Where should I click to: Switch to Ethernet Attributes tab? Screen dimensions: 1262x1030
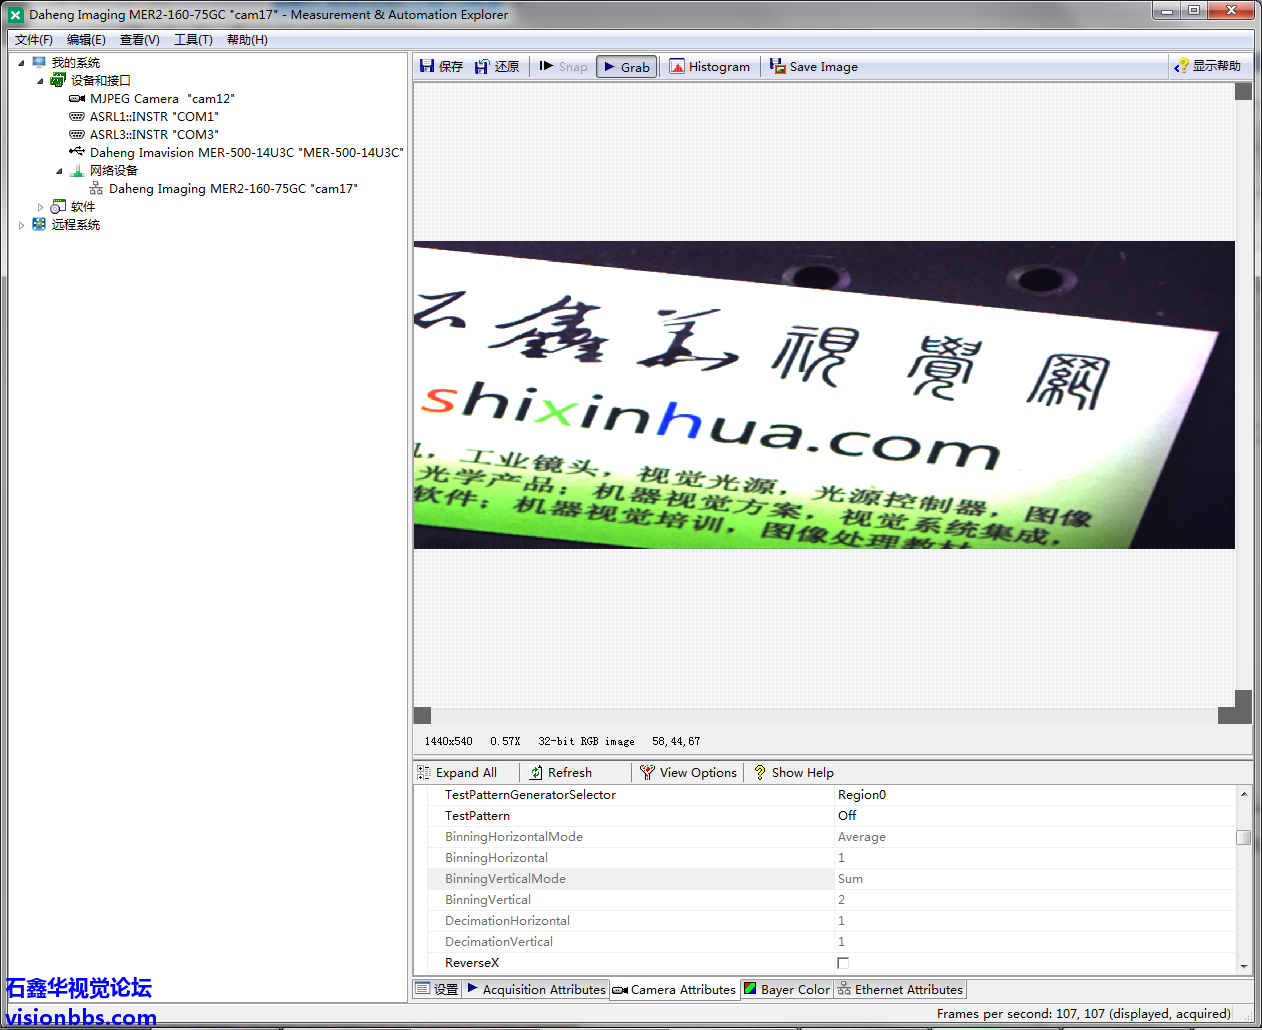pos(900,990)
